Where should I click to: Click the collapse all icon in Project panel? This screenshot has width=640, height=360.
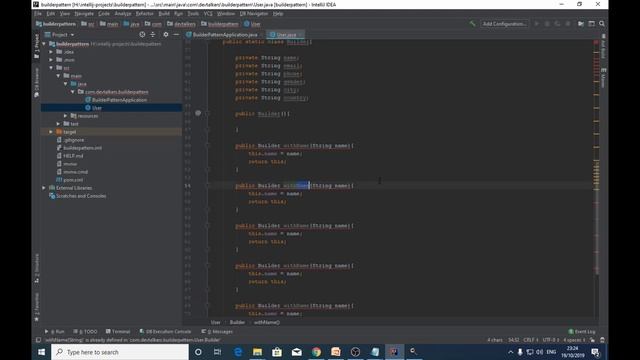pyautogui.click(x=153, y=35)
